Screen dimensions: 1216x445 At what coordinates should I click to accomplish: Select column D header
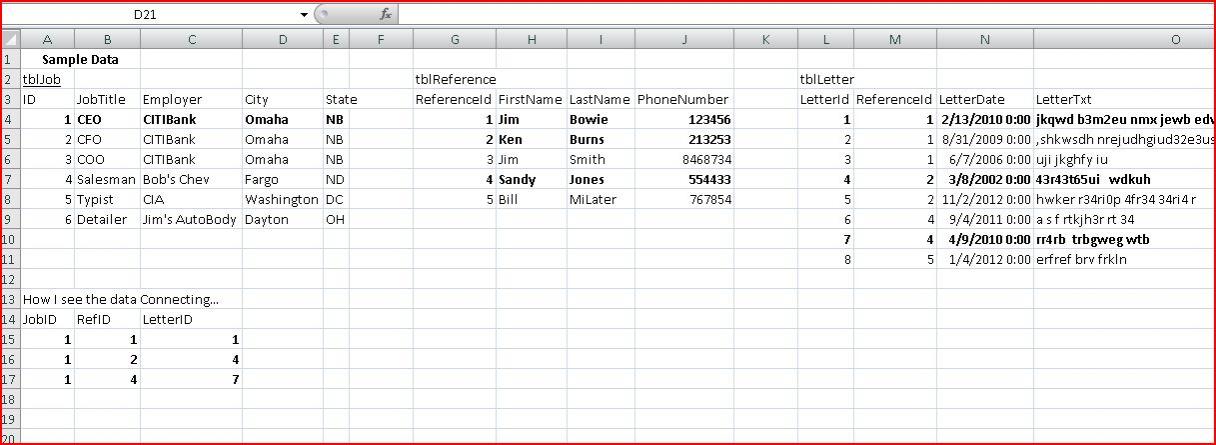[x=282, y=40]
